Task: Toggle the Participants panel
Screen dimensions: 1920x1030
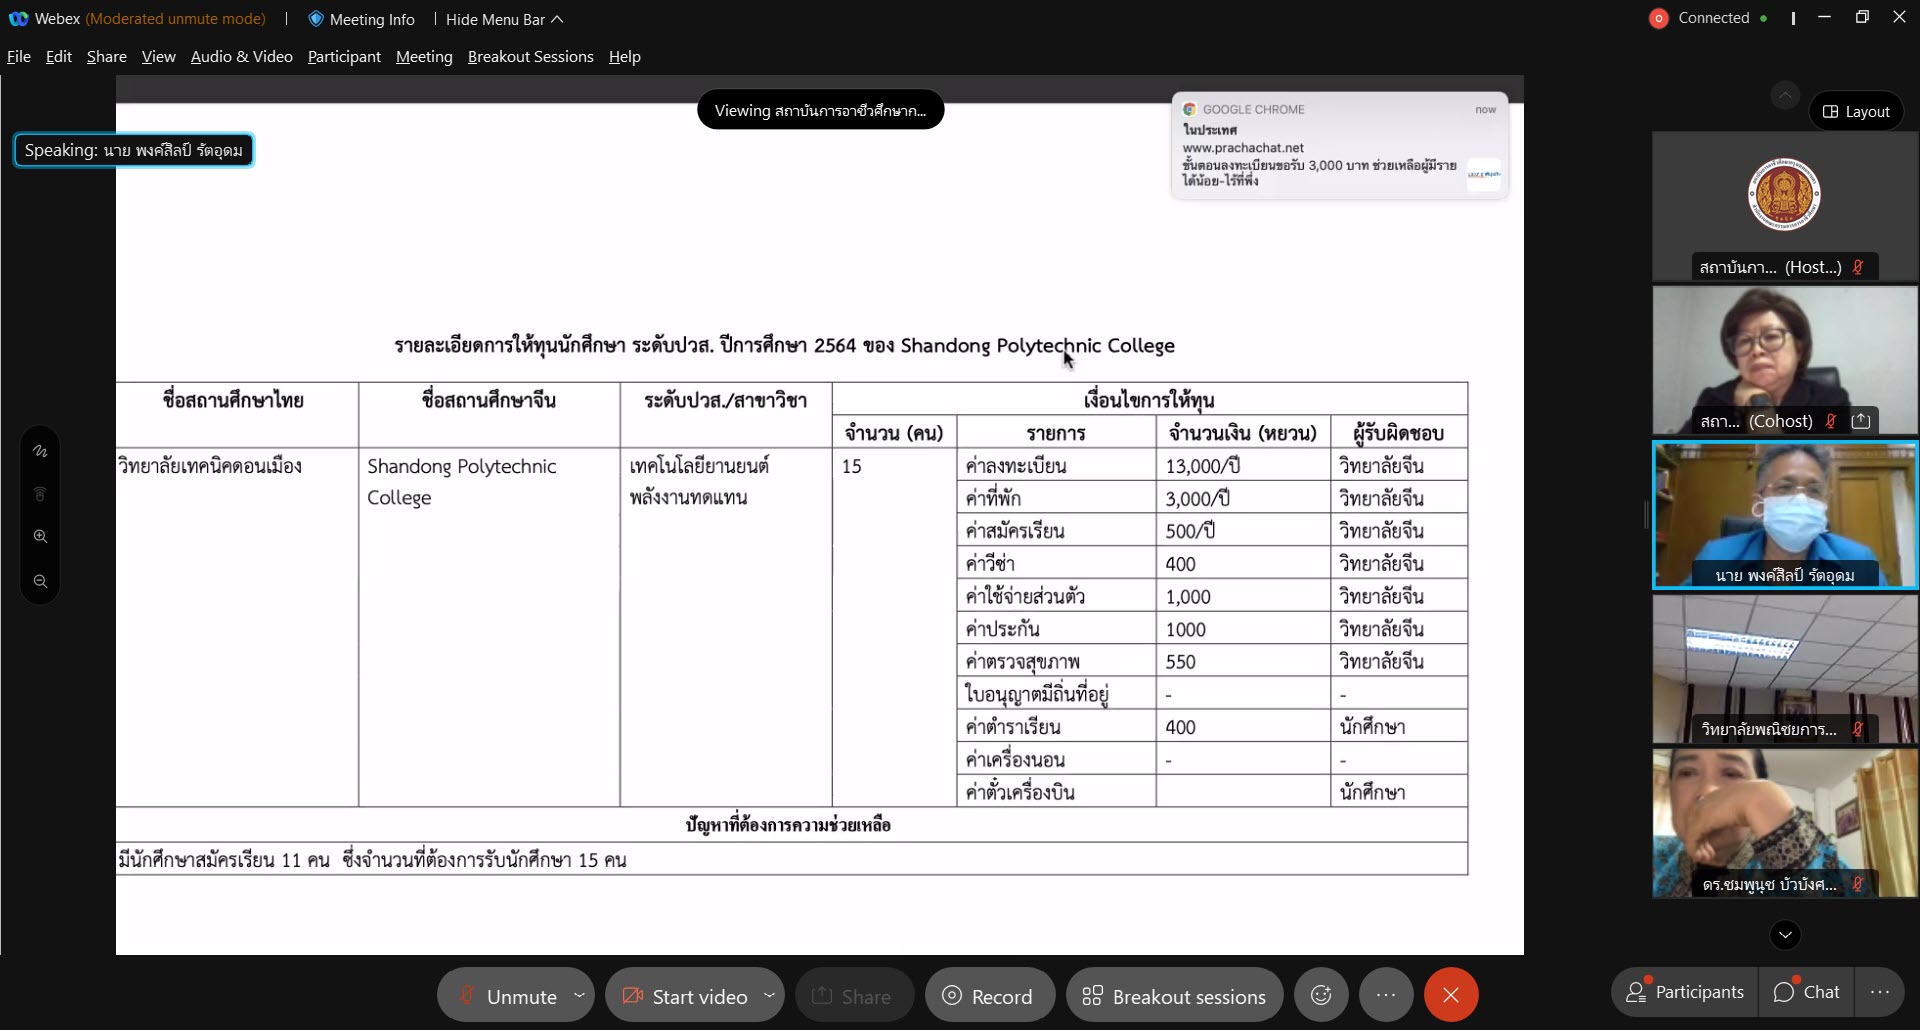Action: pos(1685,992)
